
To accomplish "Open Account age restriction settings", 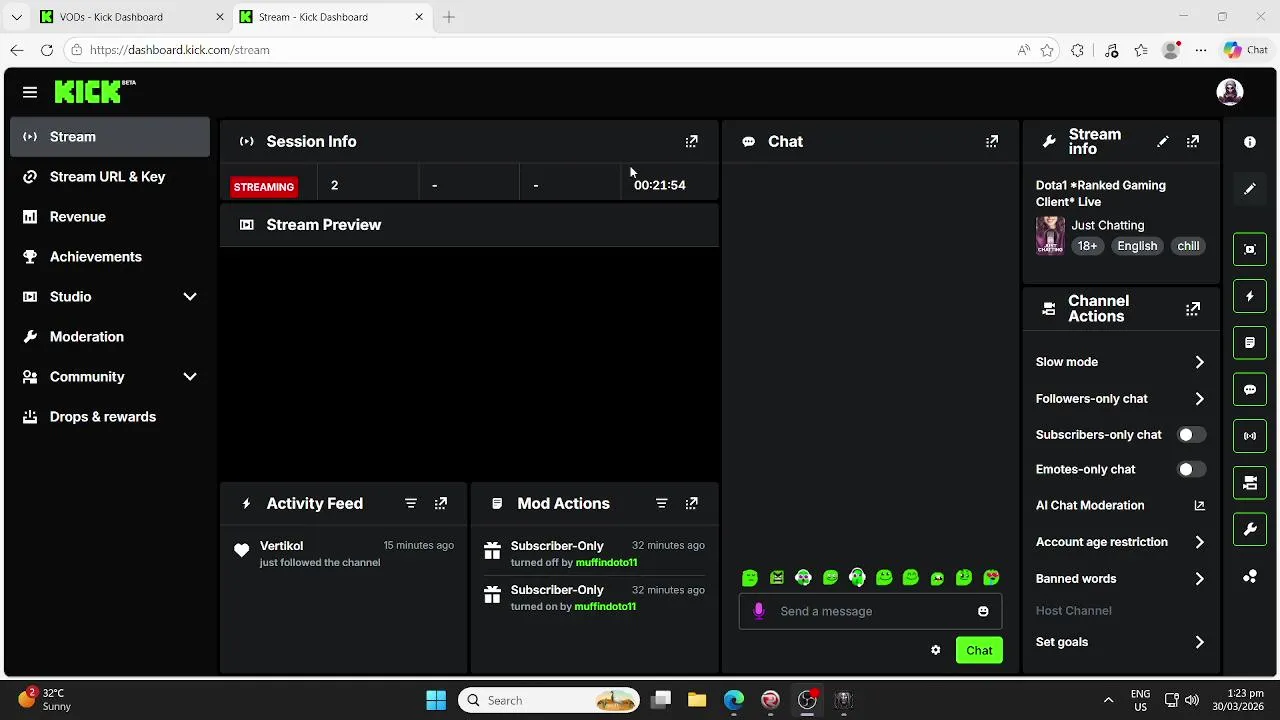I will click(1120, 542).
